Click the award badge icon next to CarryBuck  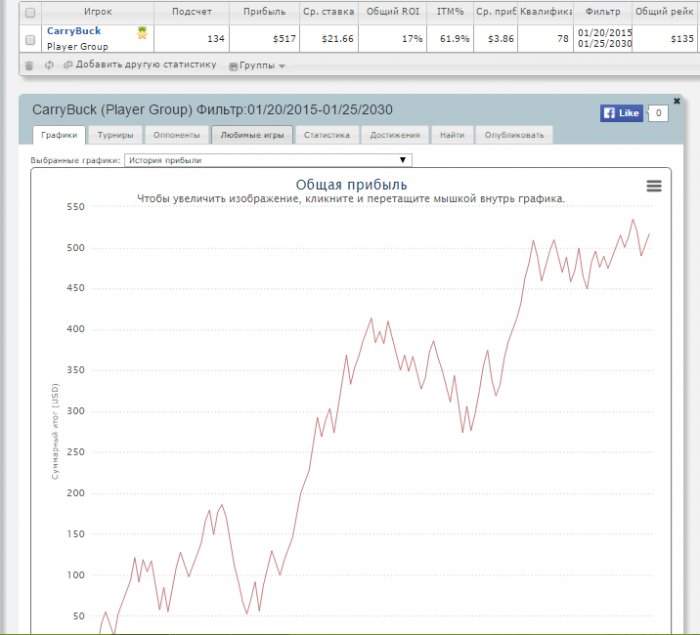point(142,32)
